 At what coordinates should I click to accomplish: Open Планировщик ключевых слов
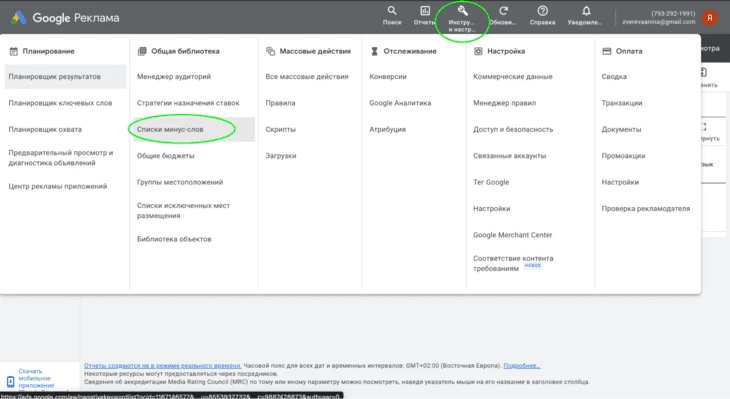pos(60,103)
